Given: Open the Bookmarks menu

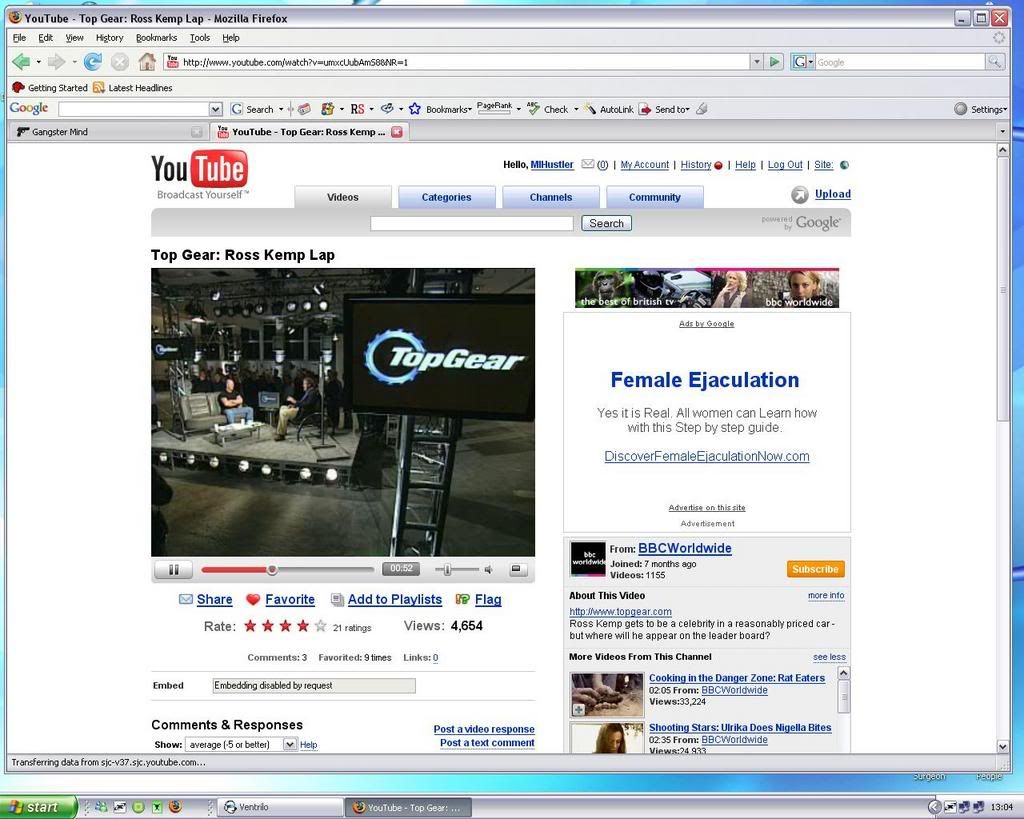Looking at the screenshot, I should (x=156, y=38).
